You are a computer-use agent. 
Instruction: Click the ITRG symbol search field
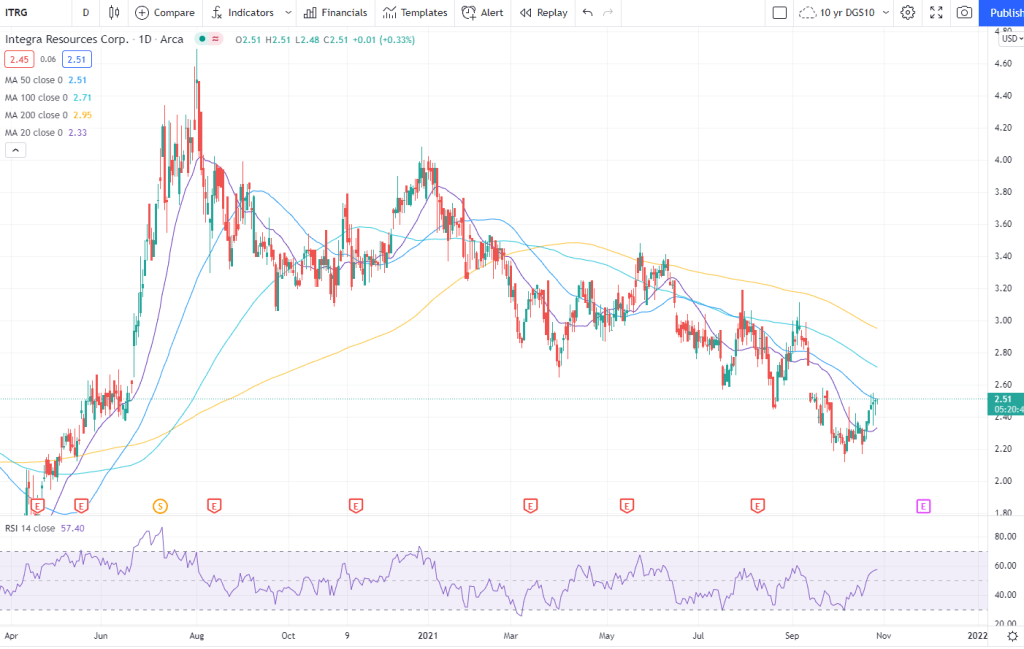30,13
